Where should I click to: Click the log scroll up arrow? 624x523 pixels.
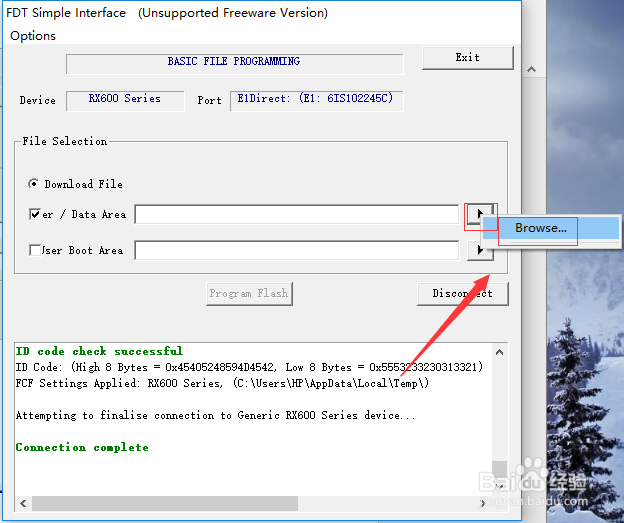(499, 352)
